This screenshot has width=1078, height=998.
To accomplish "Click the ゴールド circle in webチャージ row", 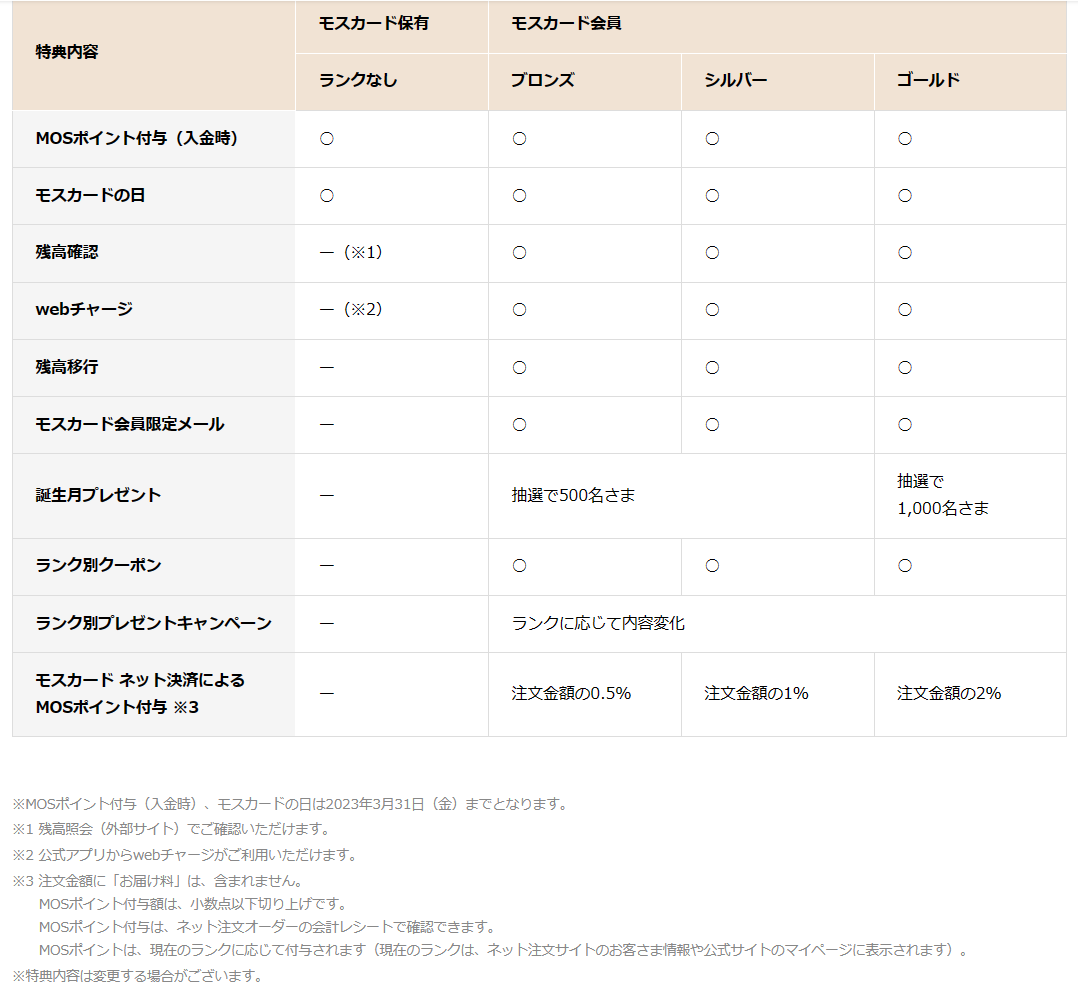I will click(905, 310).
